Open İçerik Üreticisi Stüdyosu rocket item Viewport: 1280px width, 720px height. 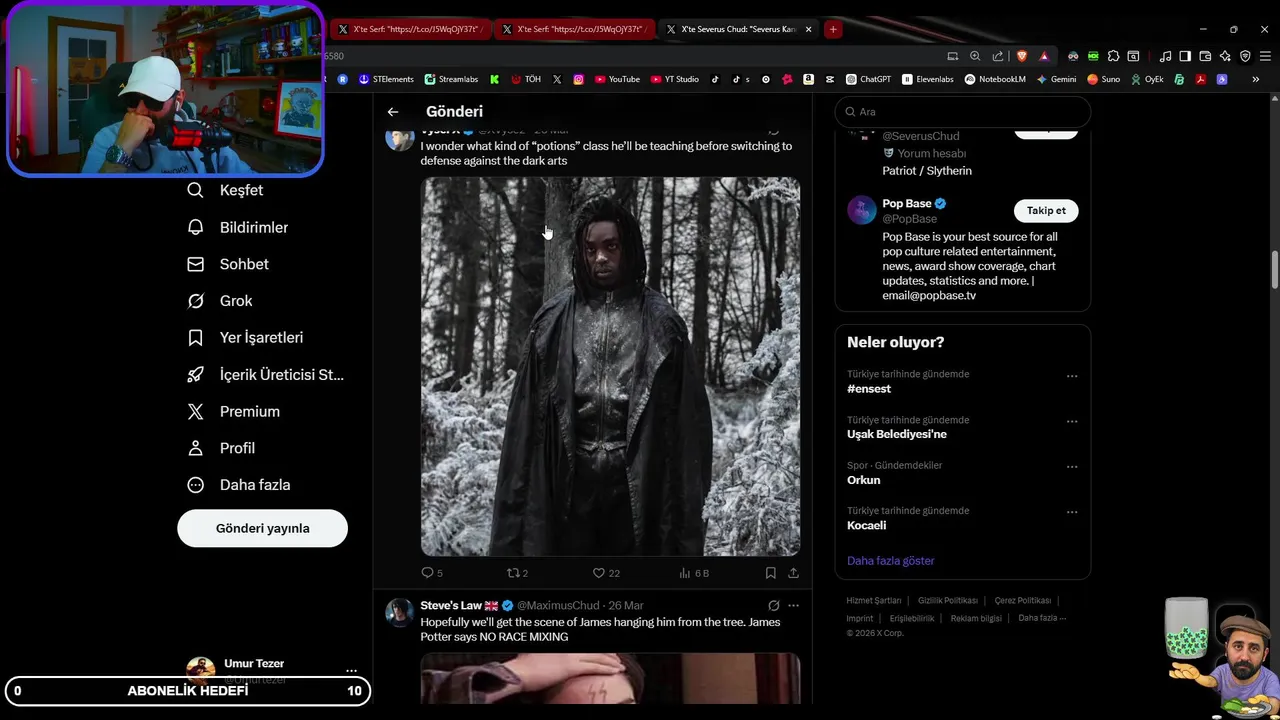pyautogui.click(x=266, y=375)
